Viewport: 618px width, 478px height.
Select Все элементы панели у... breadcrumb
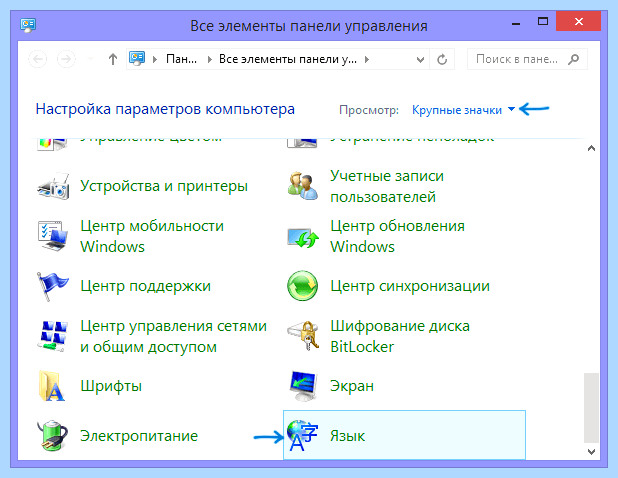click(288, 59)
